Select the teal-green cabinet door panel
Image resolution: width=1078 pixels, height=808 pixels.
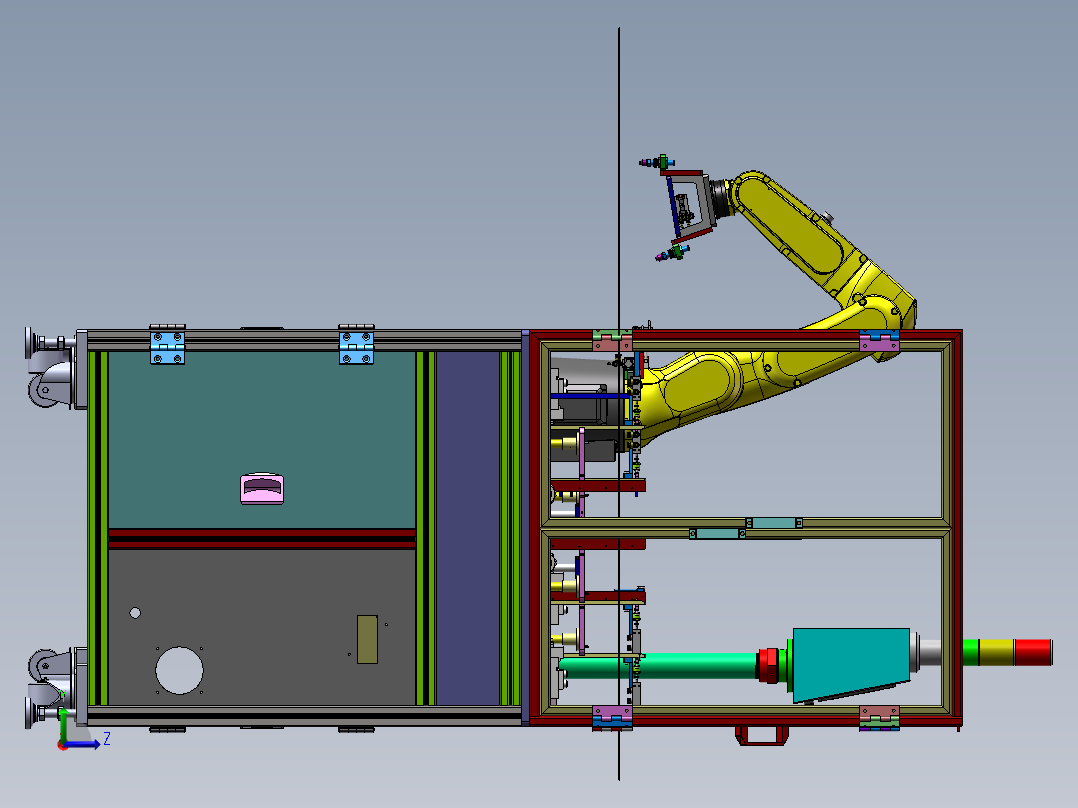click(261, 440)
